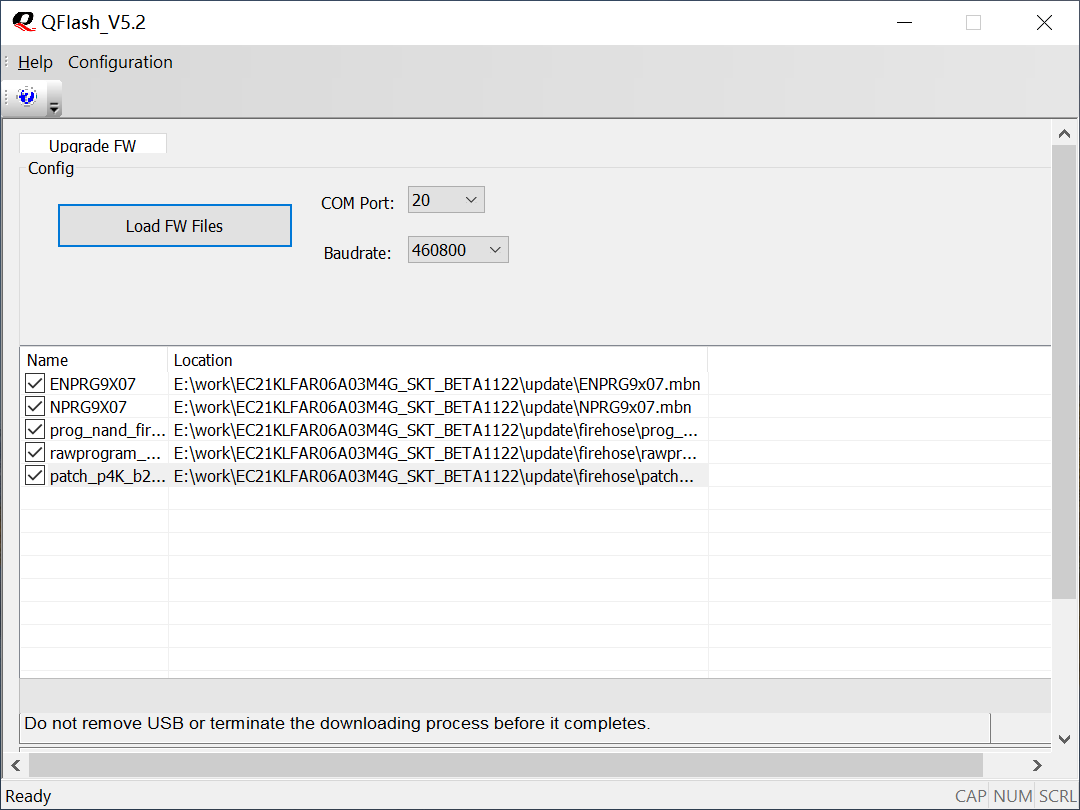Minimize the QFlash window
The image size is (1080, 810).
904,23
